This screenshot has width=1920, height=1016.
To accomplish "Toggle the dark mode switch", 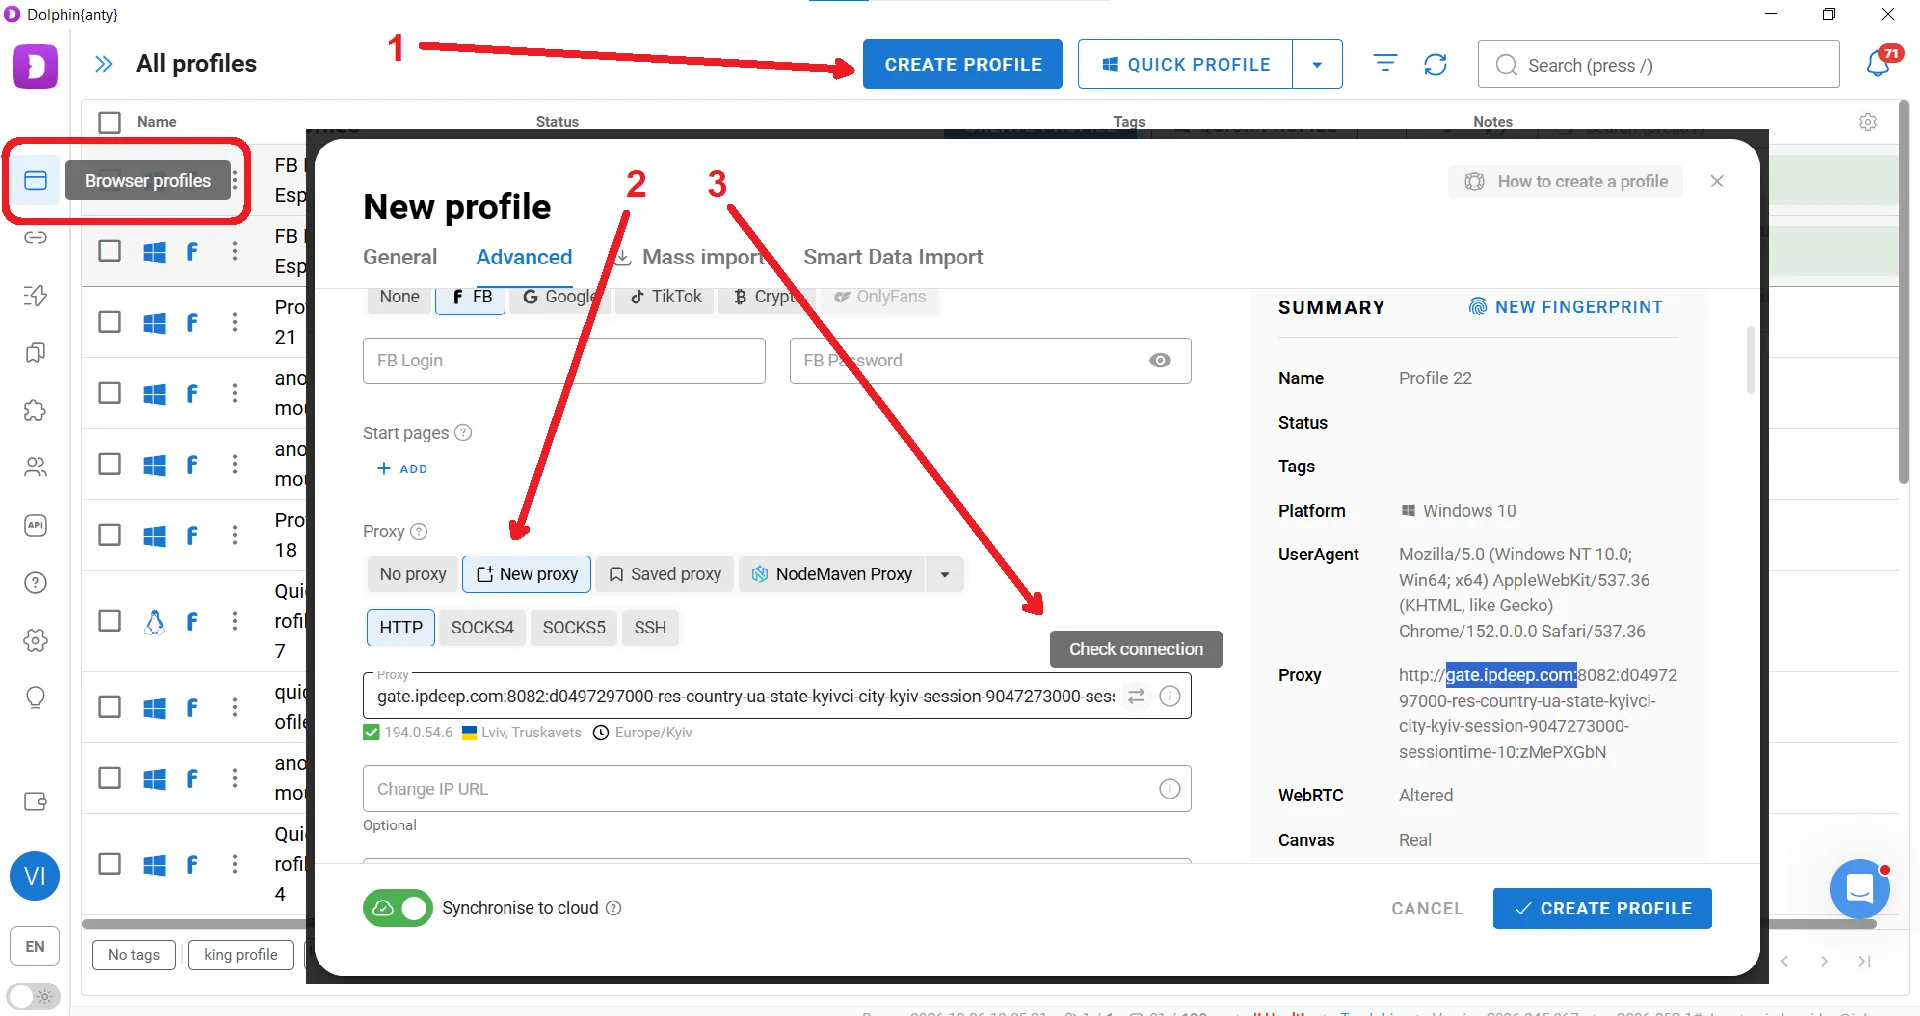I will (x=33, y=997).
